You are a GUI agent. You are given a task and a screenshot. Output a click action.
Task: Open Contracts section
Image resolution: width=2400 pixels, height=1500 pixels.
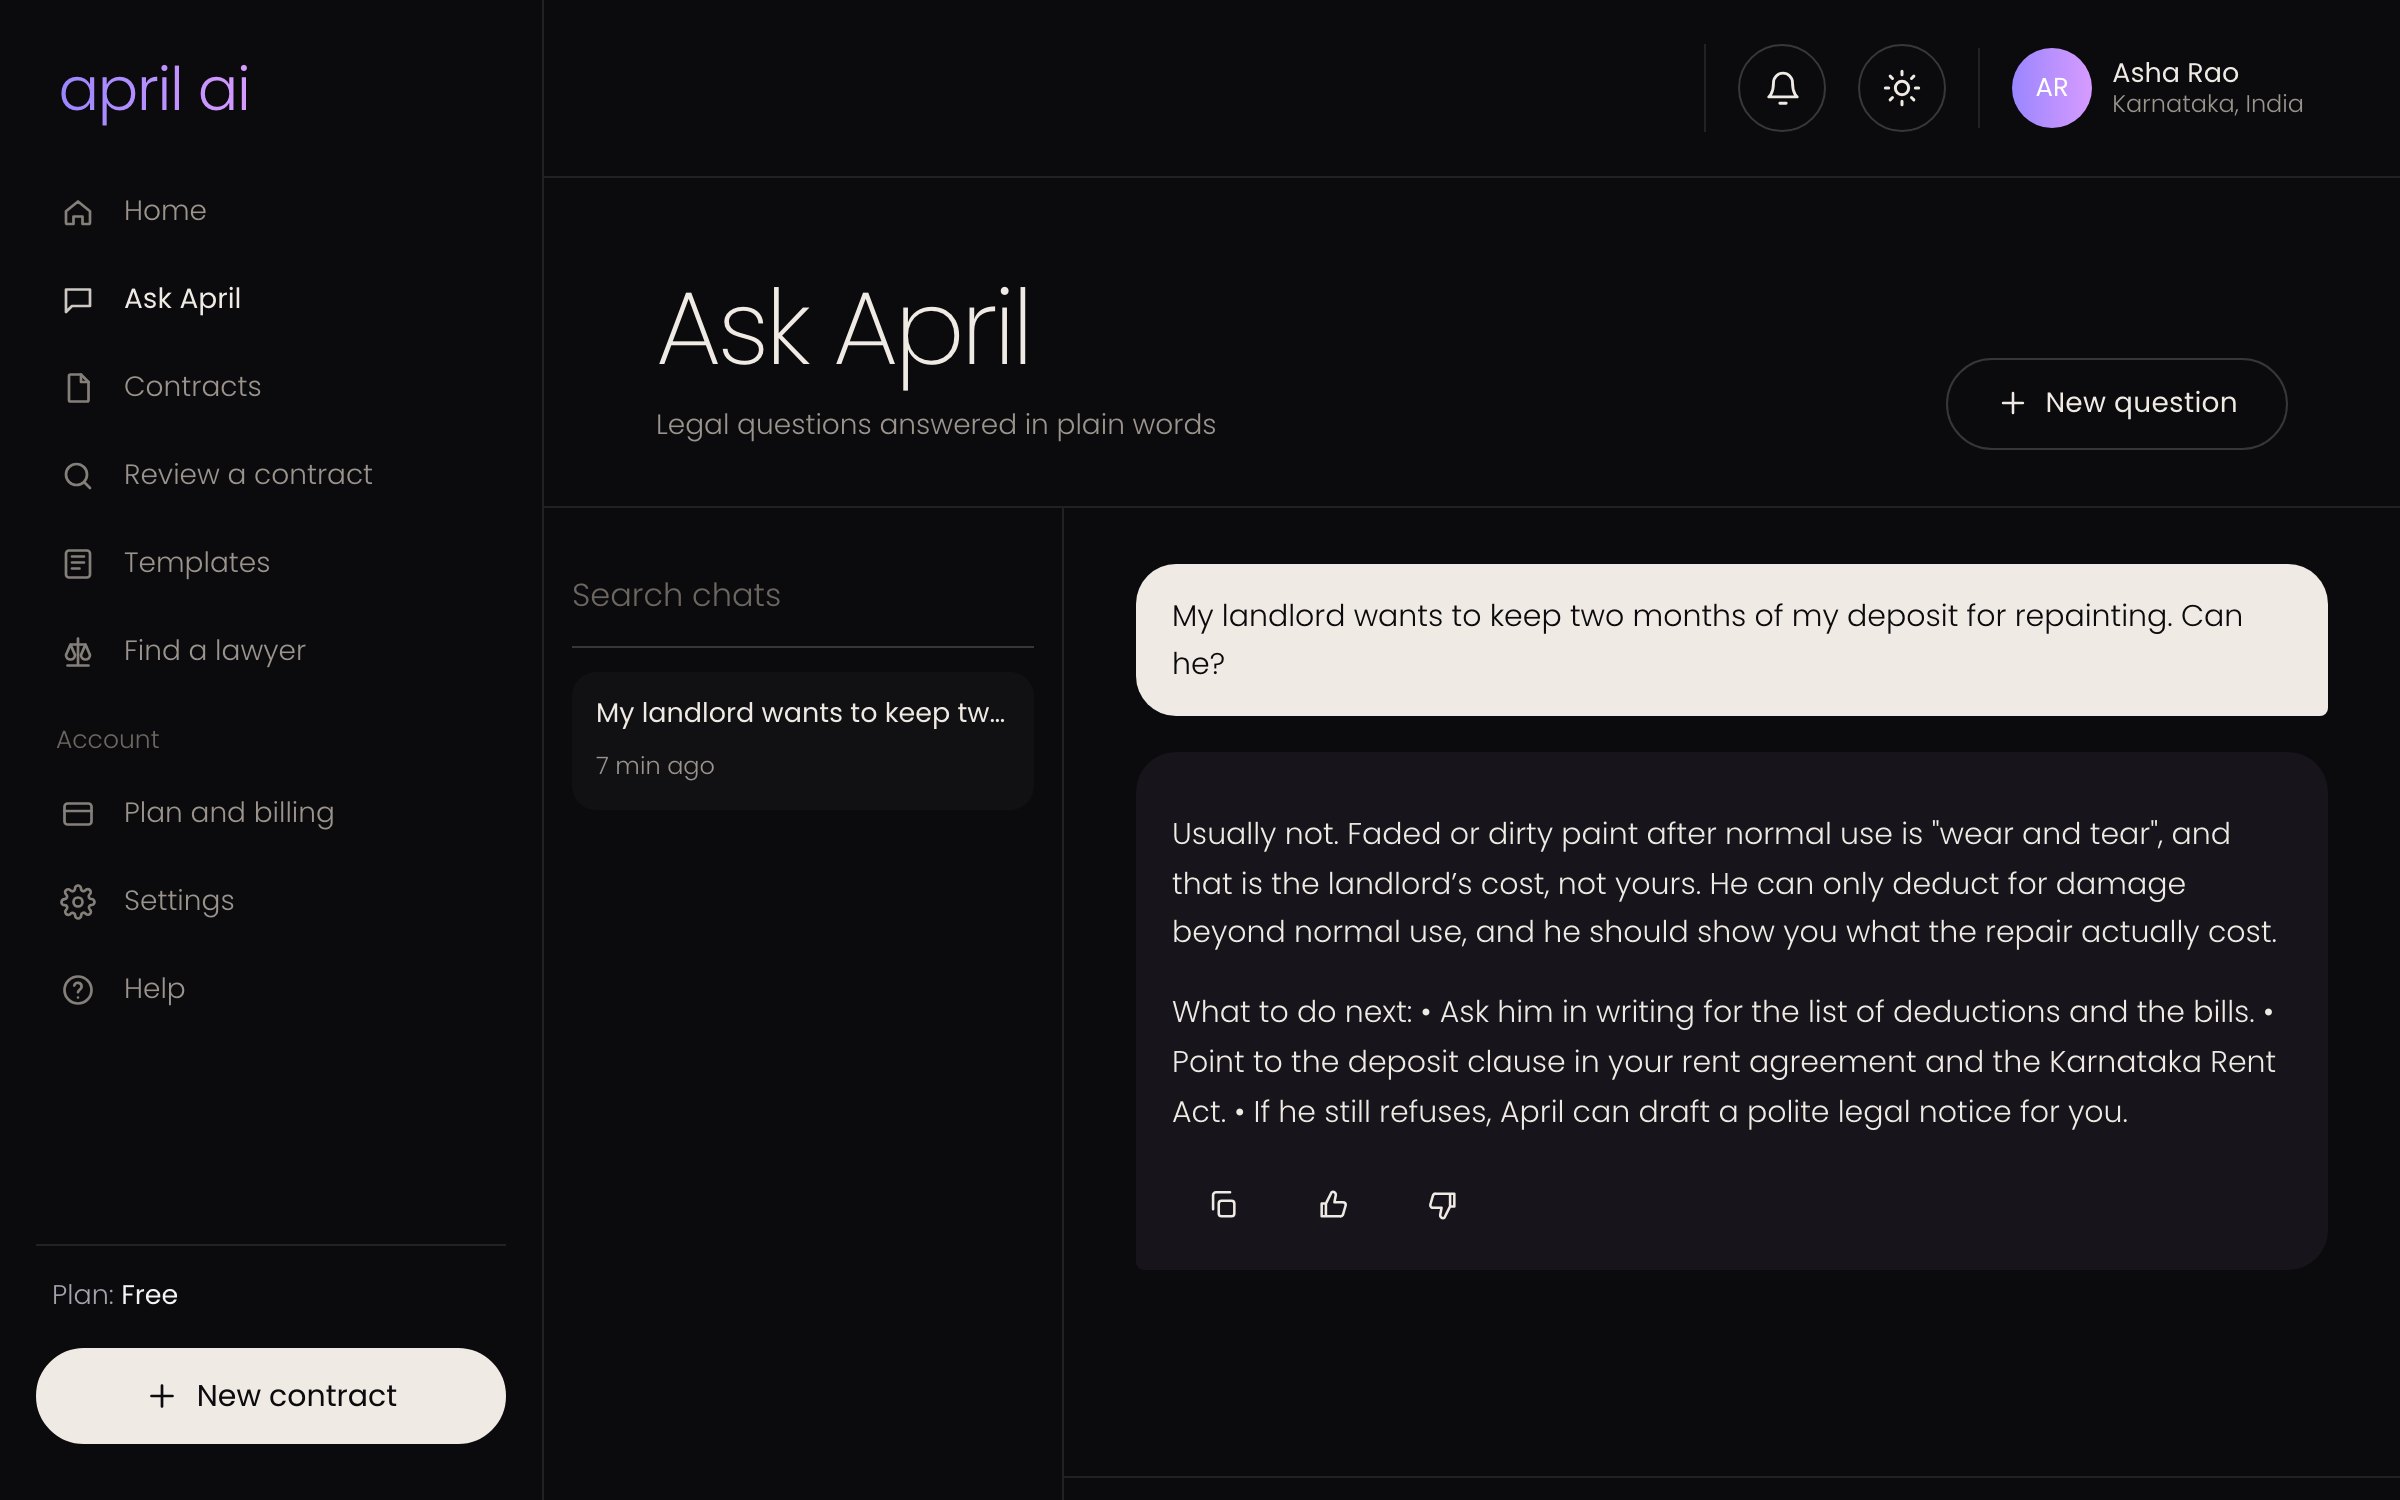pyautogui.click(x=270, y=387)
